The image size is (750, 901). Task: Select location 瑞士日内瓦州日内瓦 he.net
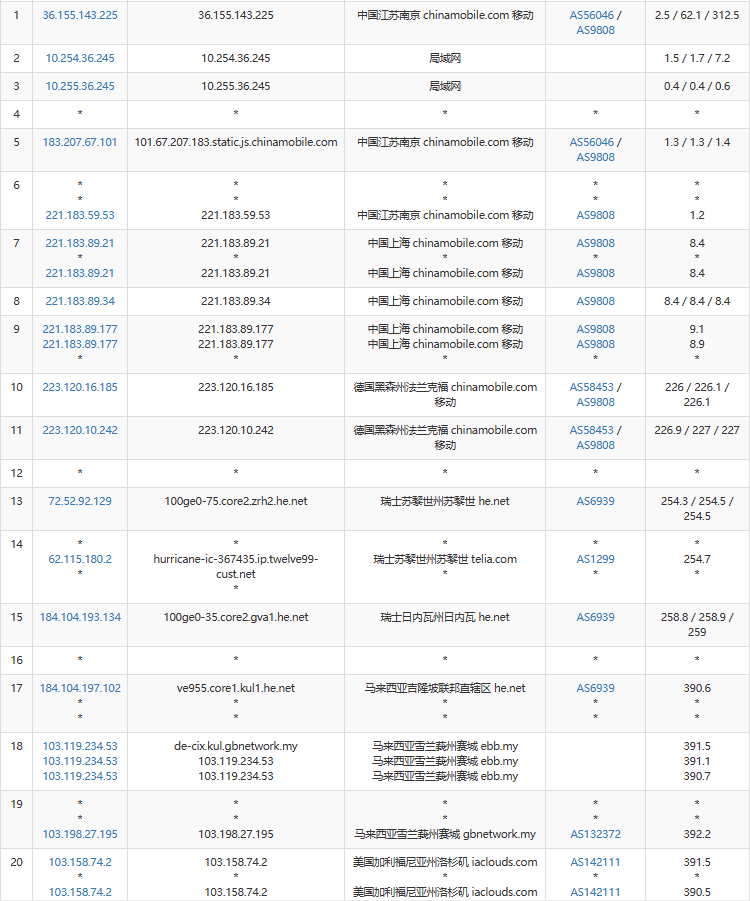tap(445, 617)
